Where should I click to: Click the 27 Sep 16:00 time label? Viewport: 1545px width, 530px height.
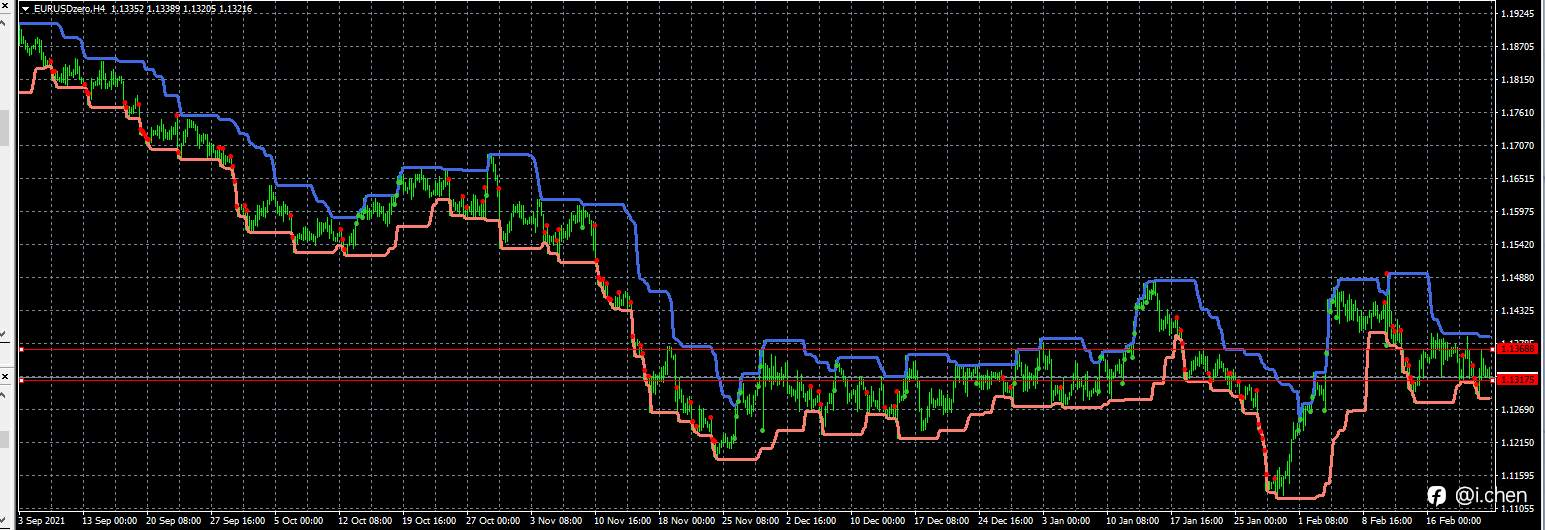click(238, 521)
